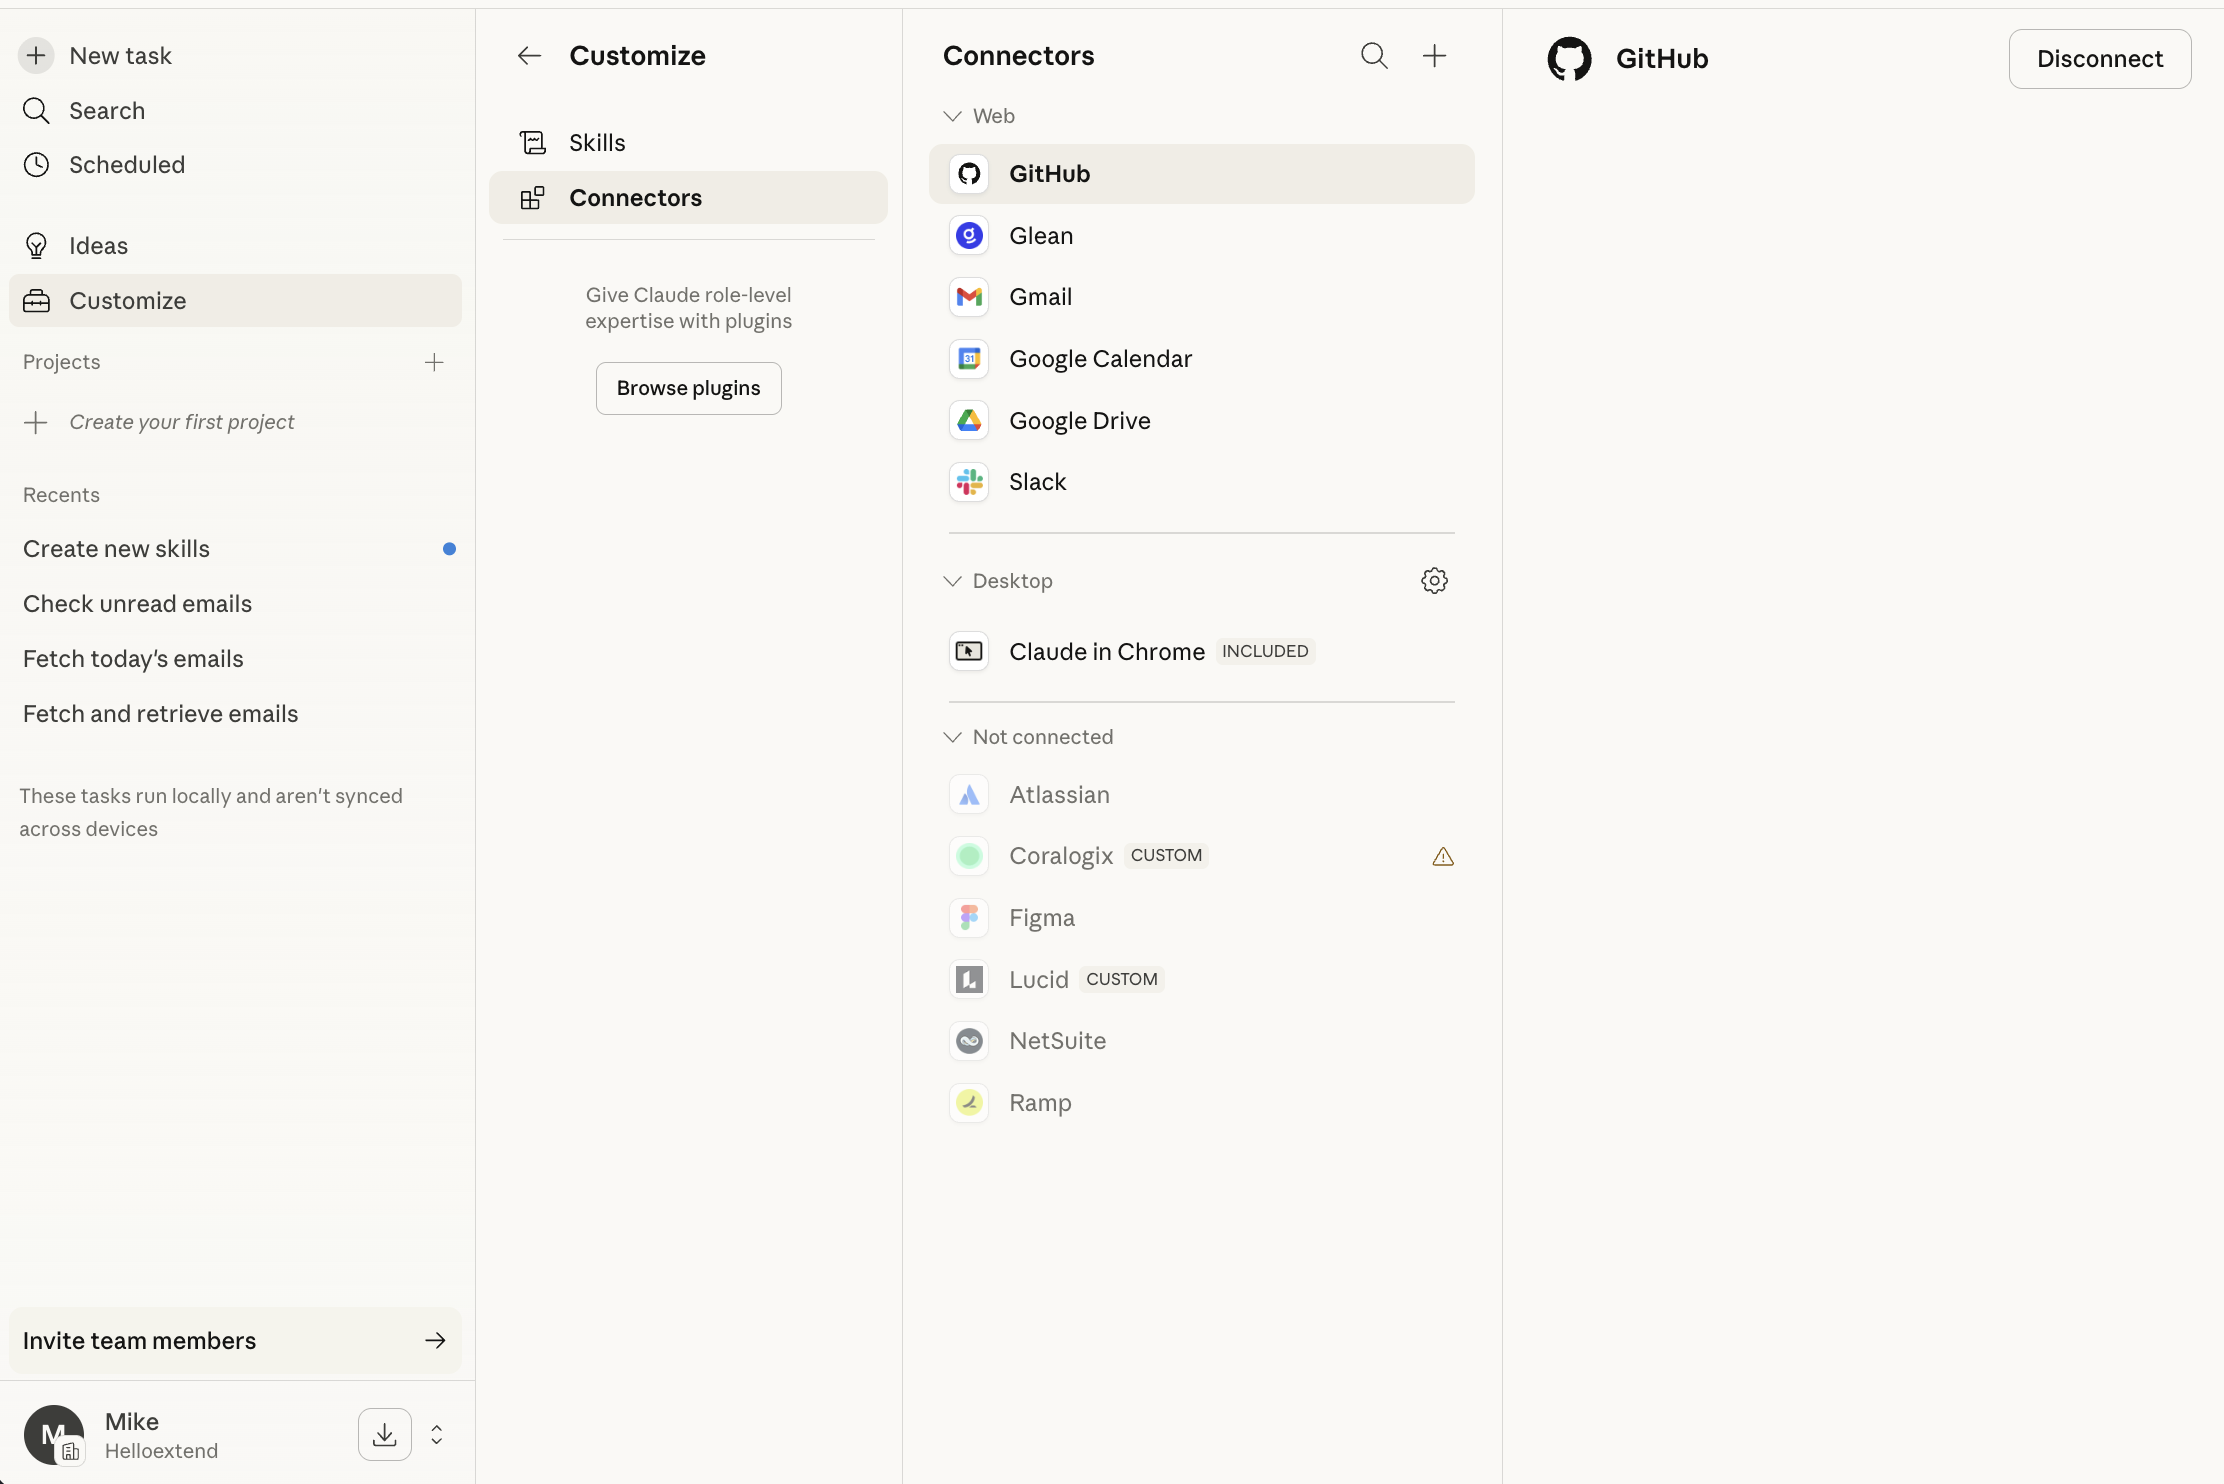
Task: Collapse the Web connectors section
Action: coord(952,116)
